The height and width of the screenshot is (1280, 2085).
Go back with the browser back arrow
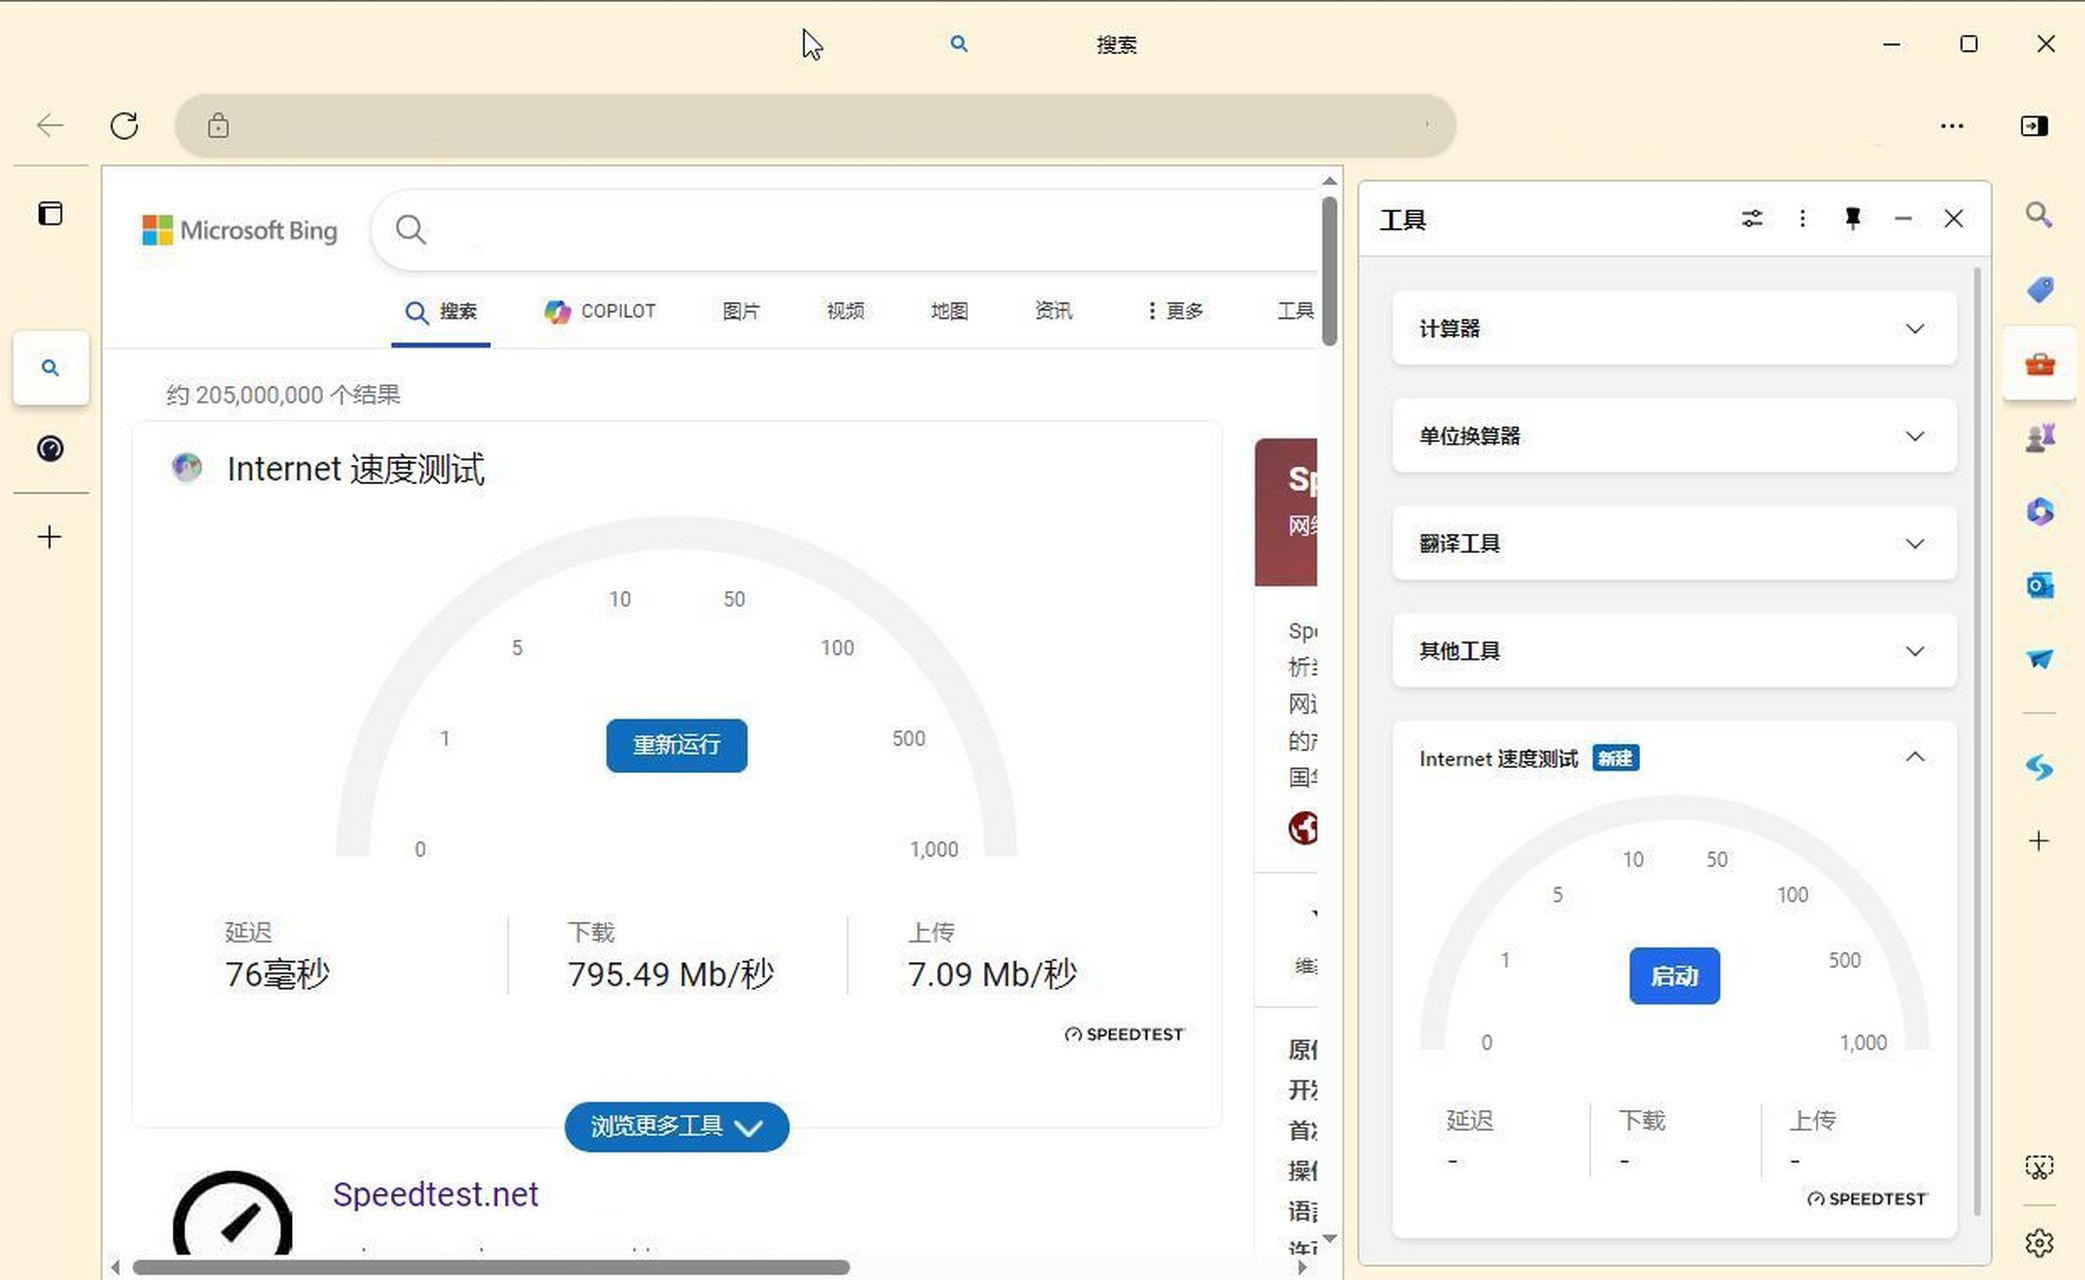tap(50, 125)
